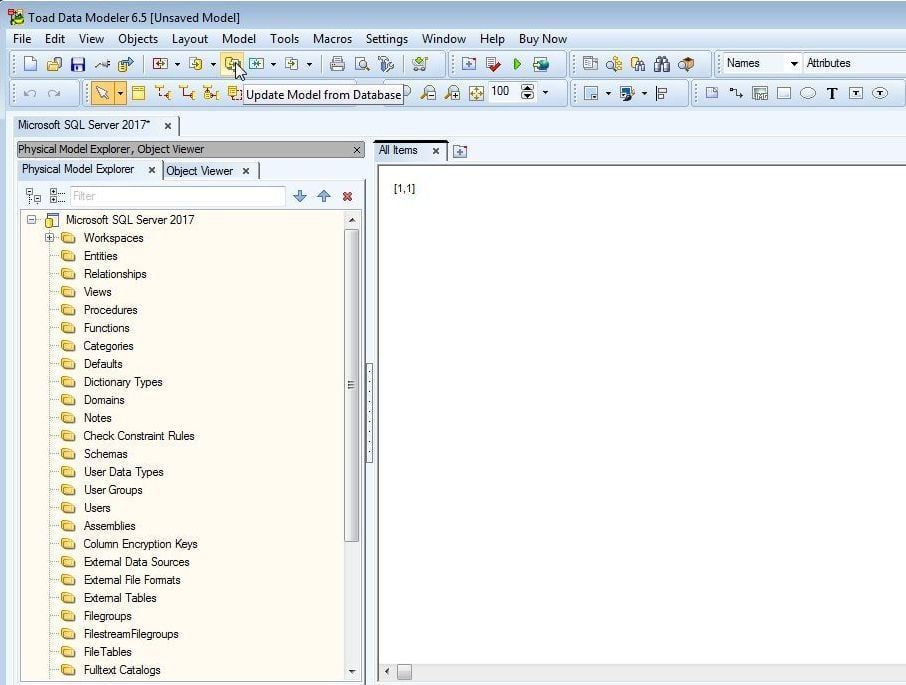Open Print Preview magnifier icon
The height and width of the screenshot is (685, 906).
tap(362, 64)
